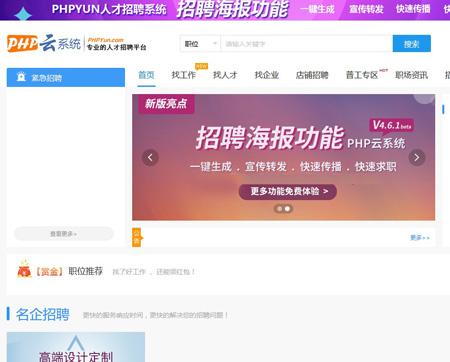Open the 找人才 navigation tab
This screenshot has height=362, width=450.
coord(225,75)
